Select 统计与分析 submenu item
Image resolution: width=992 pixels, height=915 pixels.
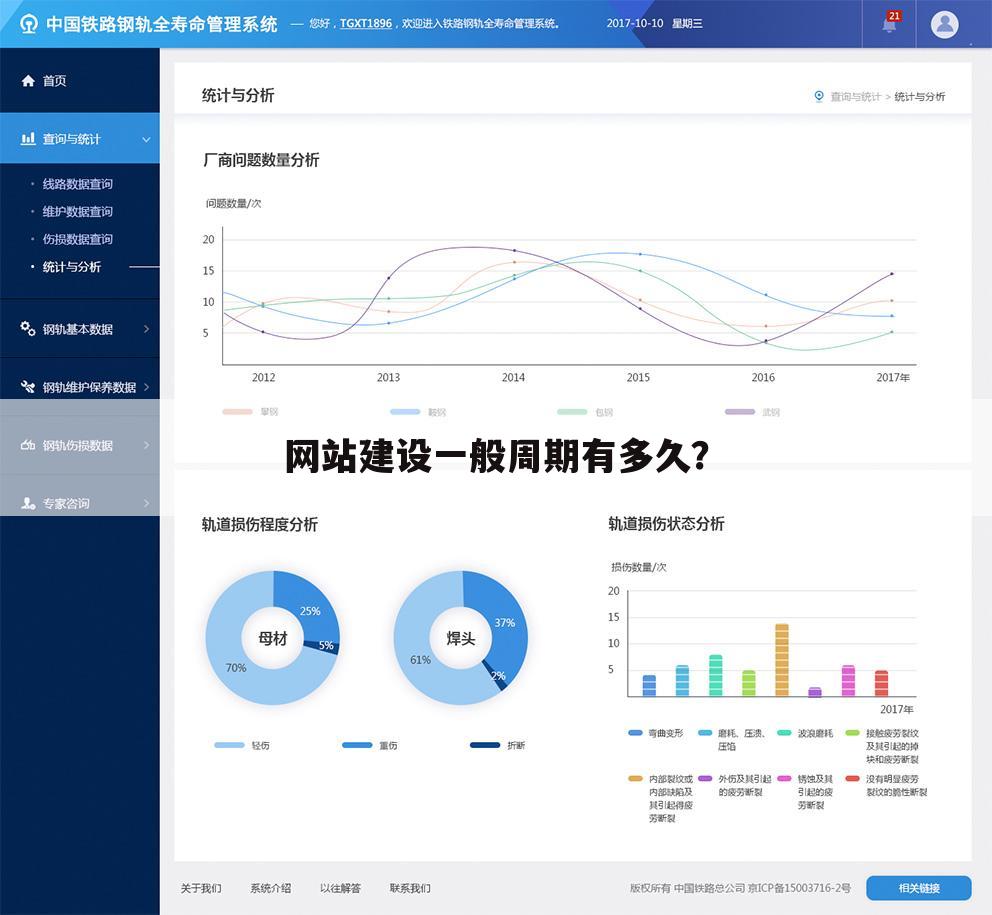71,267
